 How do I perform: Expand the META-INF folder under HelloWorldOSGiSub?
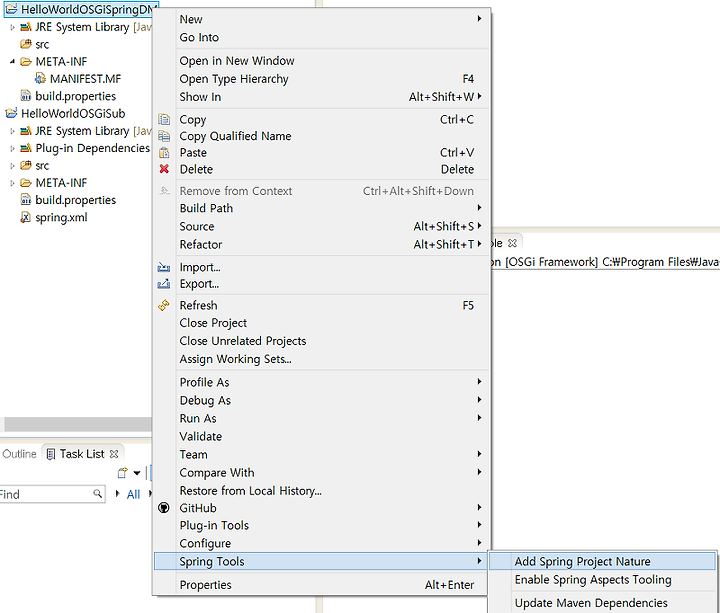tap(12, 183)
